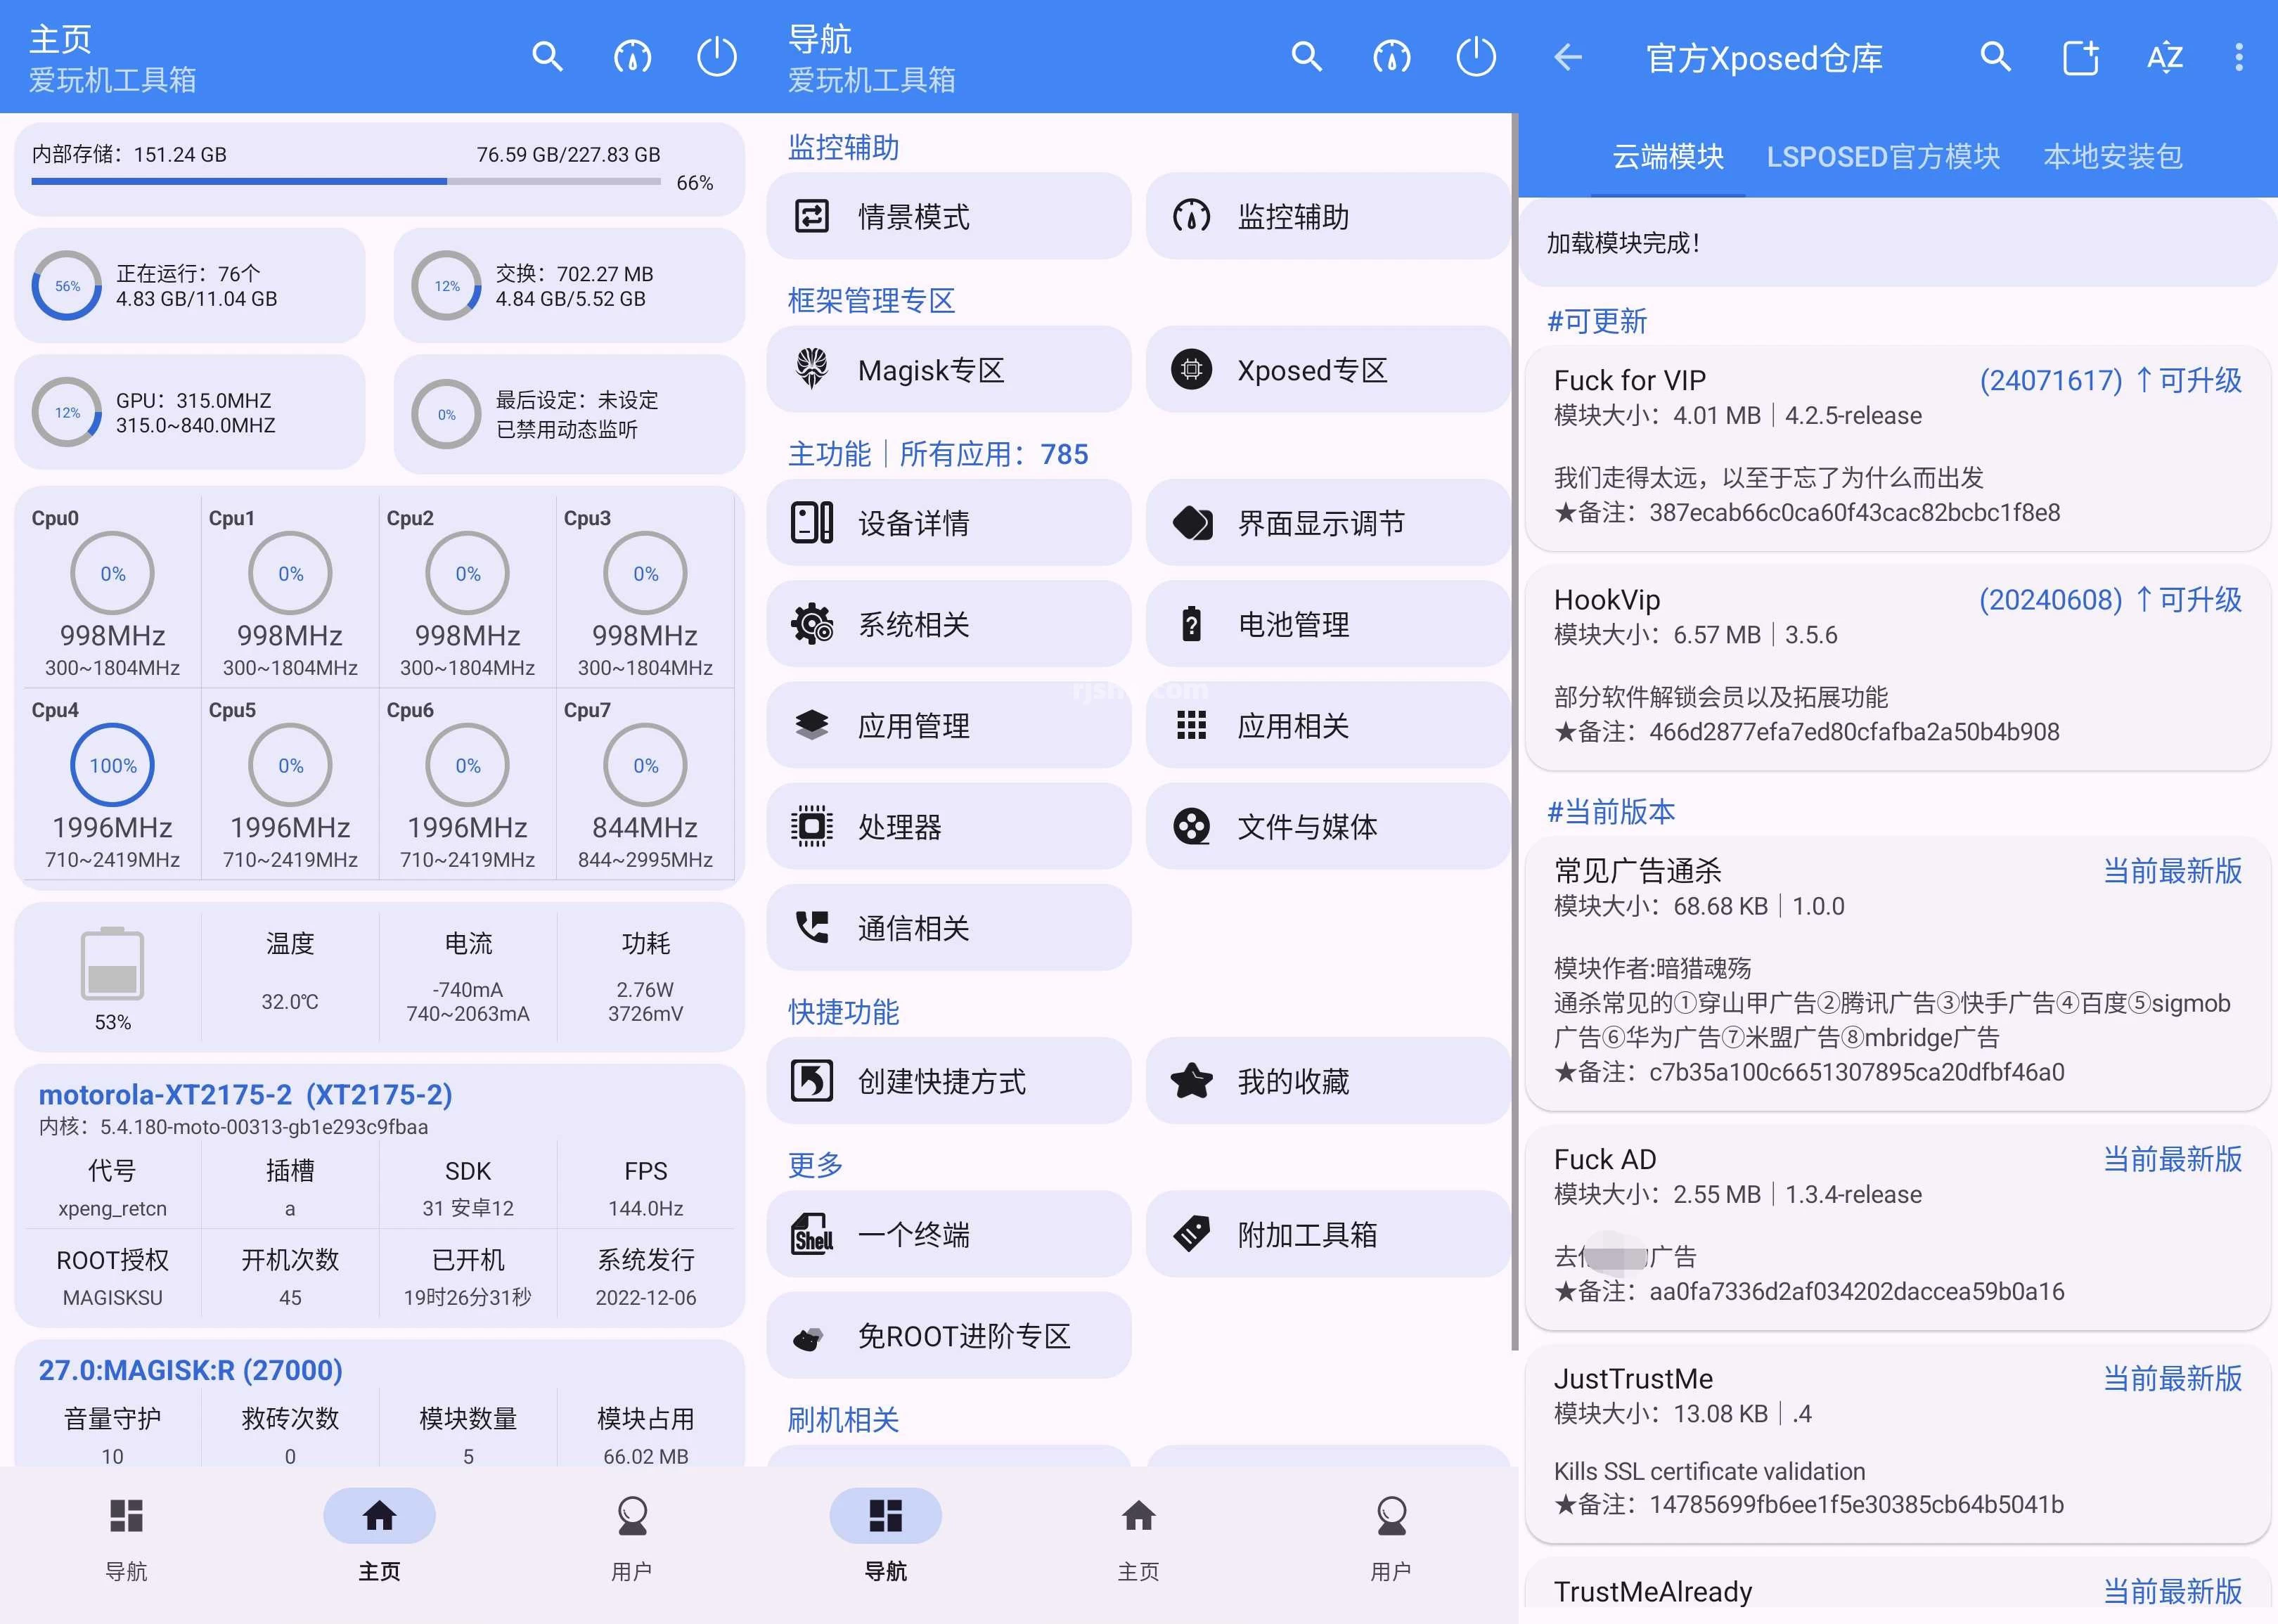
Task: Open 应用管理
Action: [949, 725]
